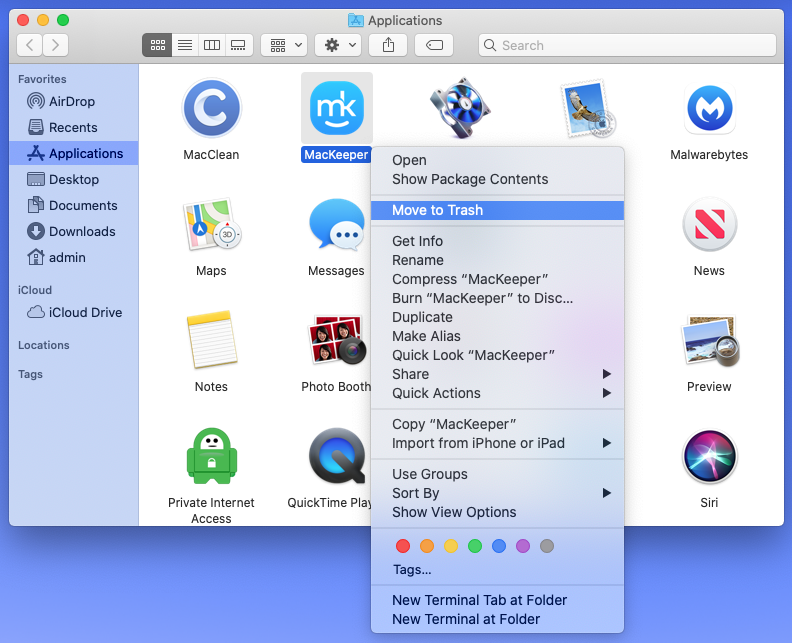
Task: Open the MacClean app icon
Action: pyautogui.click(x=212, y=108)
